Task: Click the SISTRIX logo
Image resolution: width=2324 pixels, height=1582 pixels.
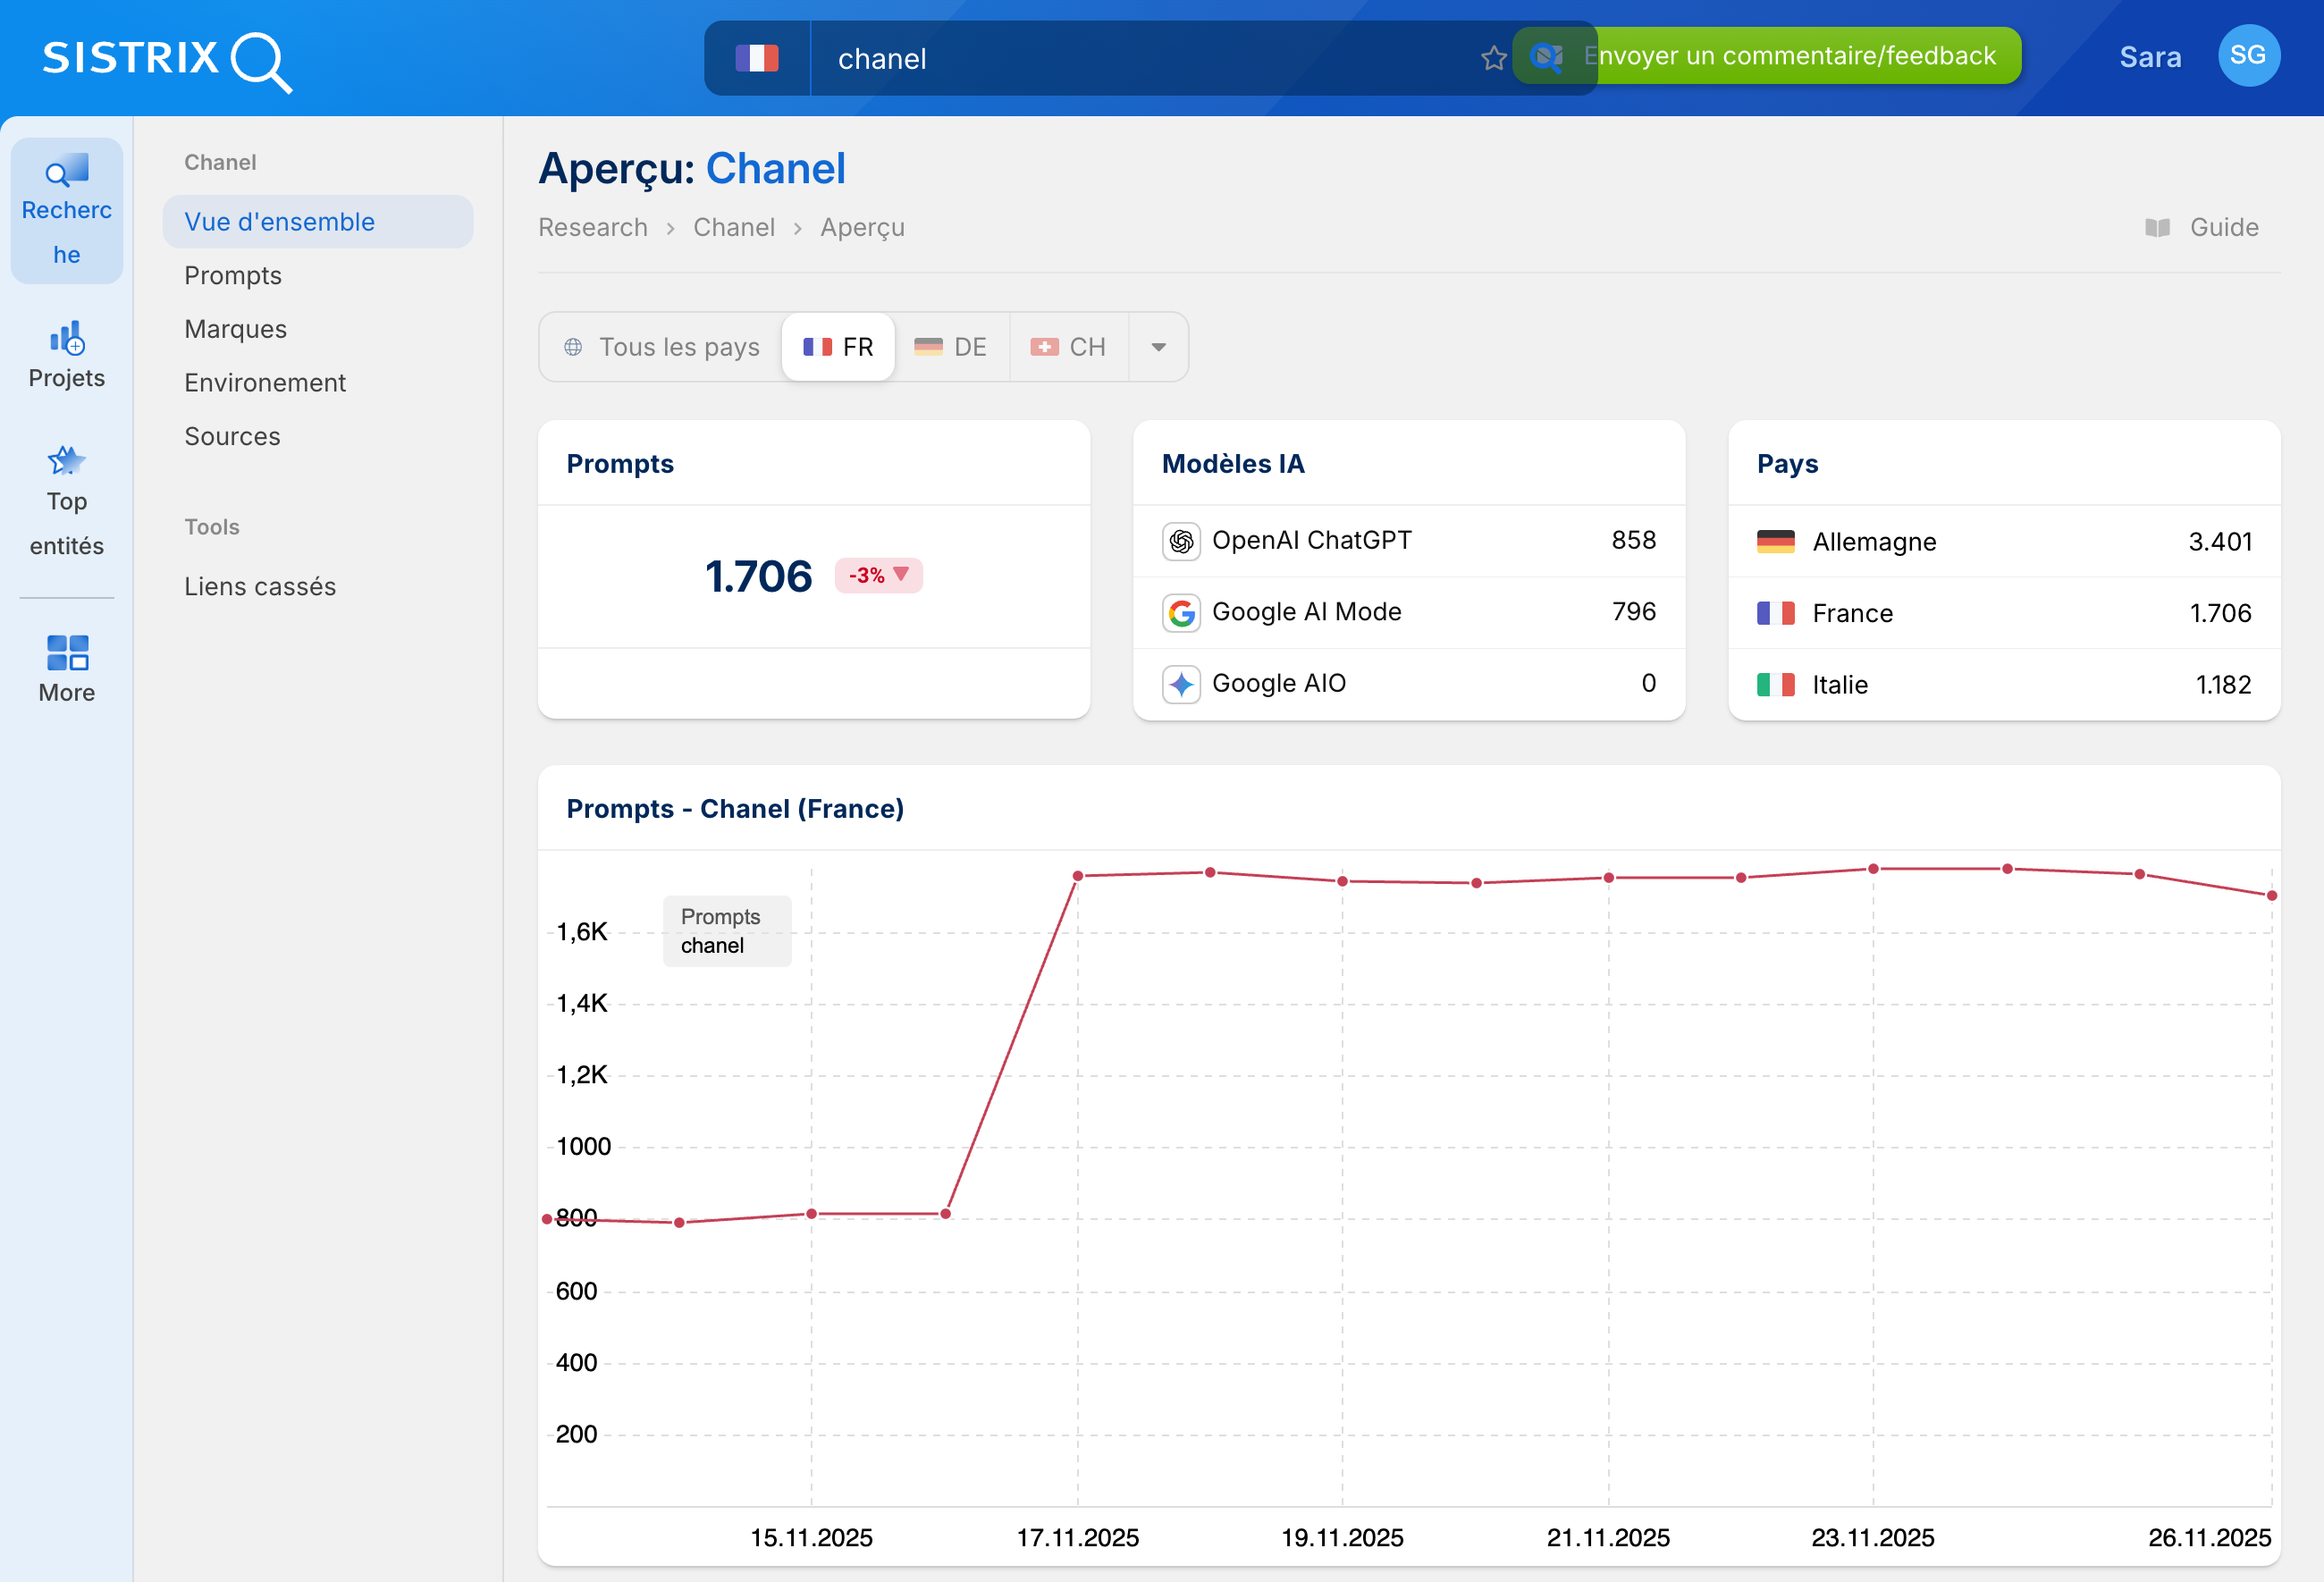Action: 166,59
